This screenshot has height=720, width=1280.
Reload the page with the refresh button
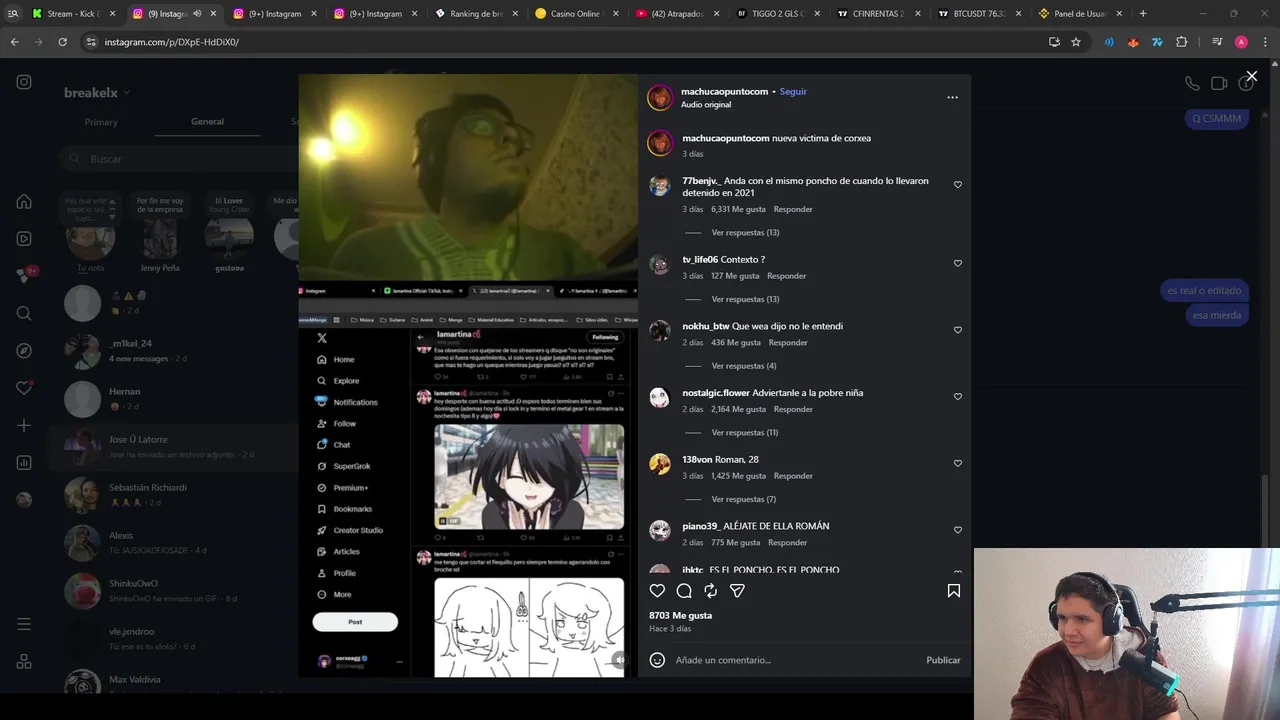[x=62, y=42]
